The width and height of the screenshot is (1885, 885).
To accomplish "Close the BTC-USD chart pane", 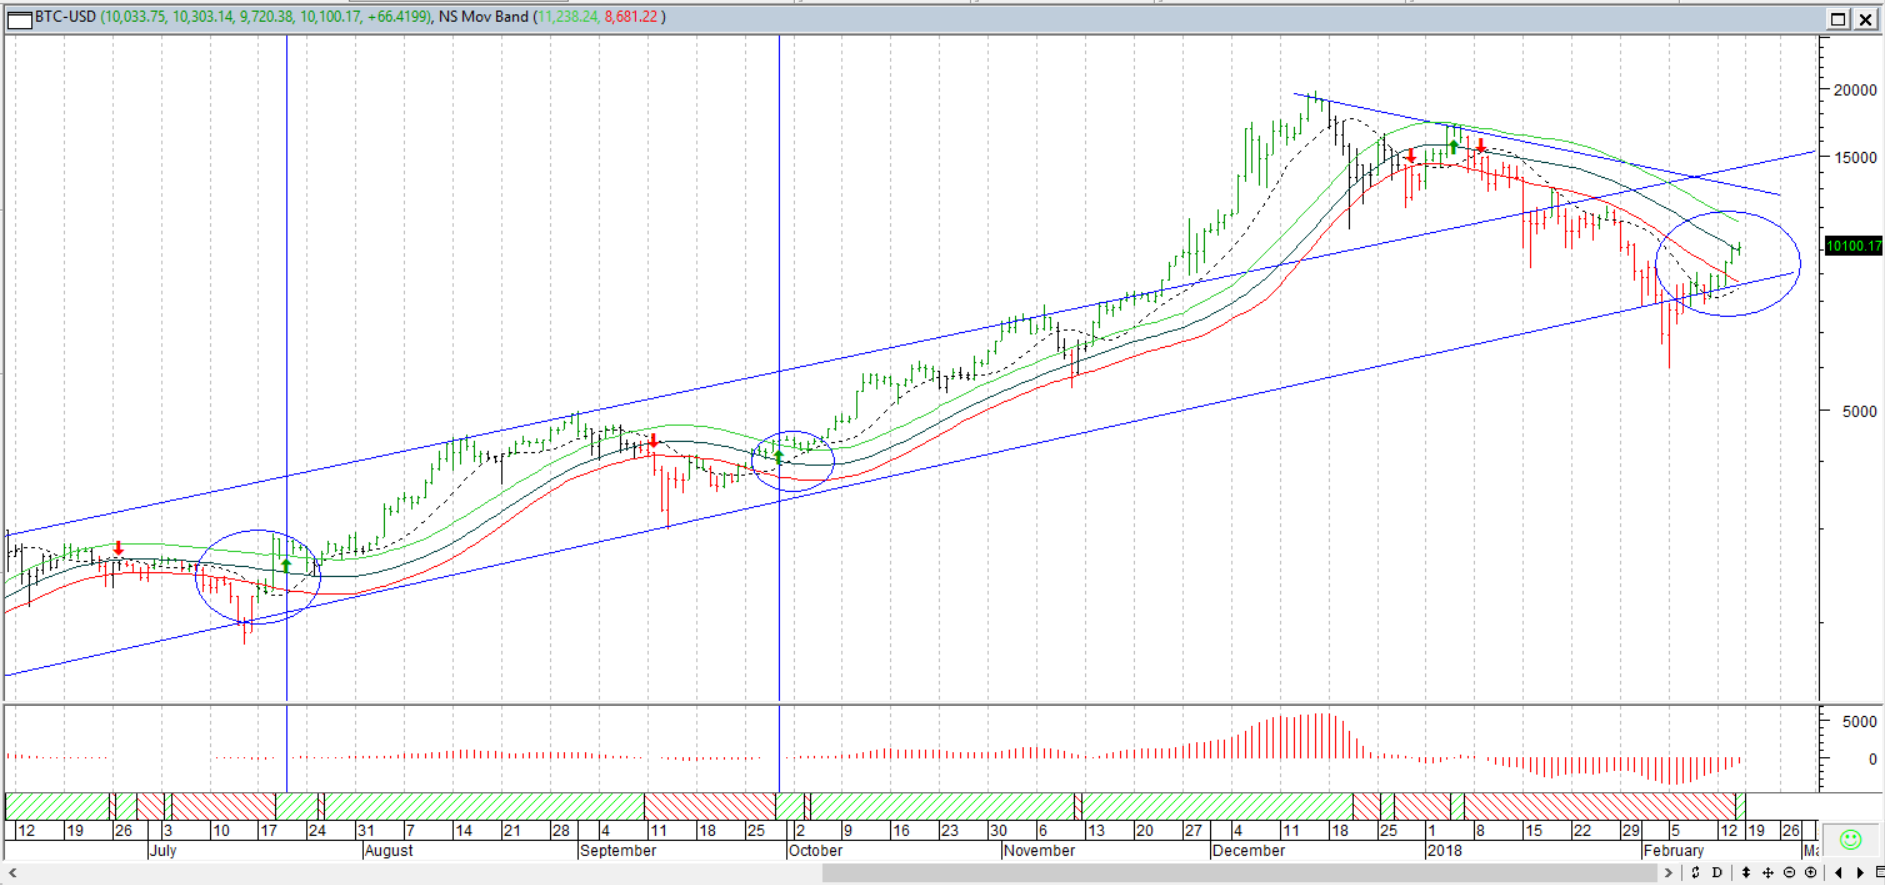I will [1866, 19].
